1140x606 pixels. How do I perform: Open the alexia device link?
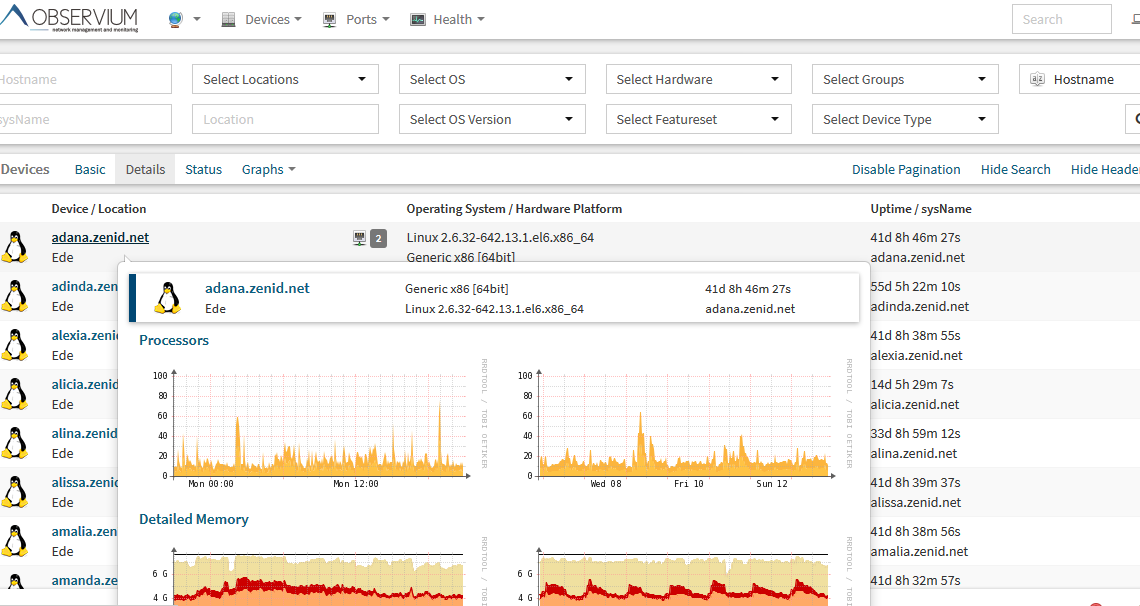[84, 336]
